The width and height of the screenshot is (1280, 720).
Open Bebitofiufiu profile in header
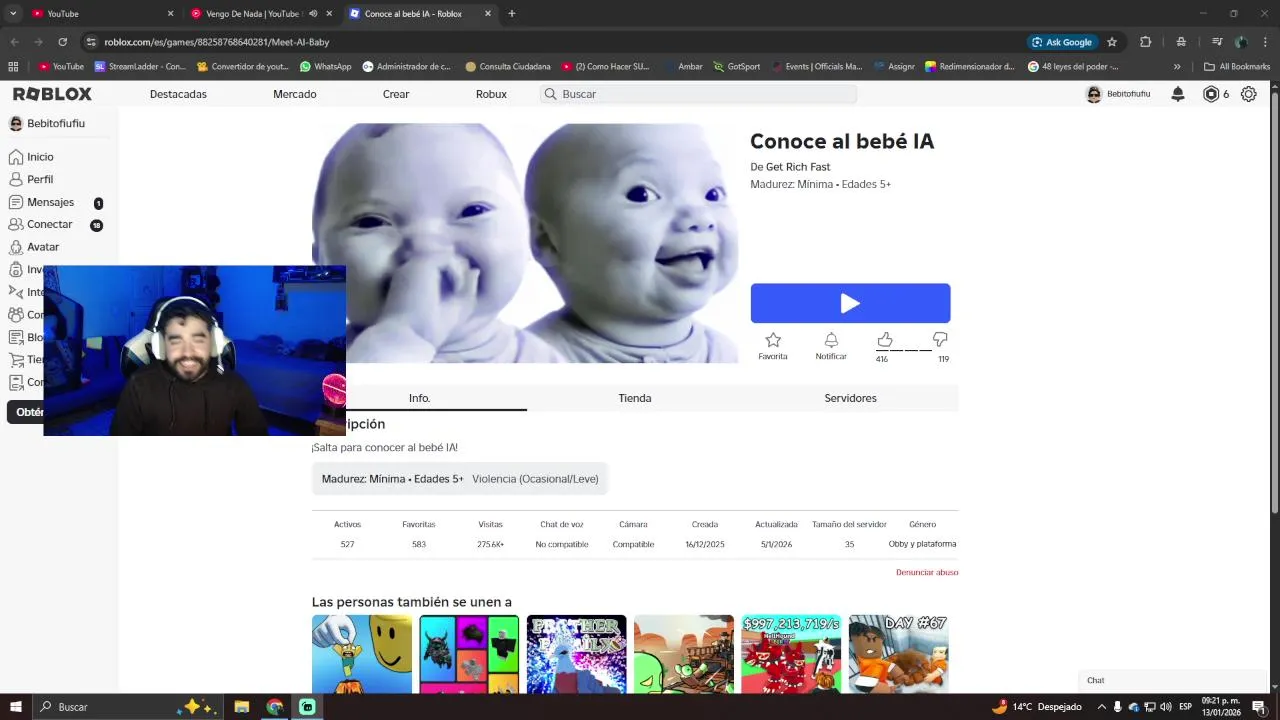tap(1118, 94)
